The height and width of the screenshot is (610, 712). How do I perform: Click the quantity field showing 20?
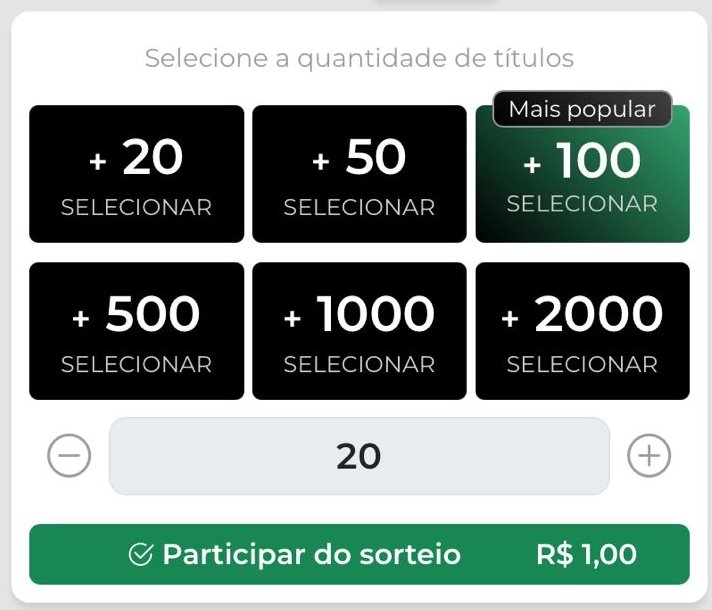[359, 456]
